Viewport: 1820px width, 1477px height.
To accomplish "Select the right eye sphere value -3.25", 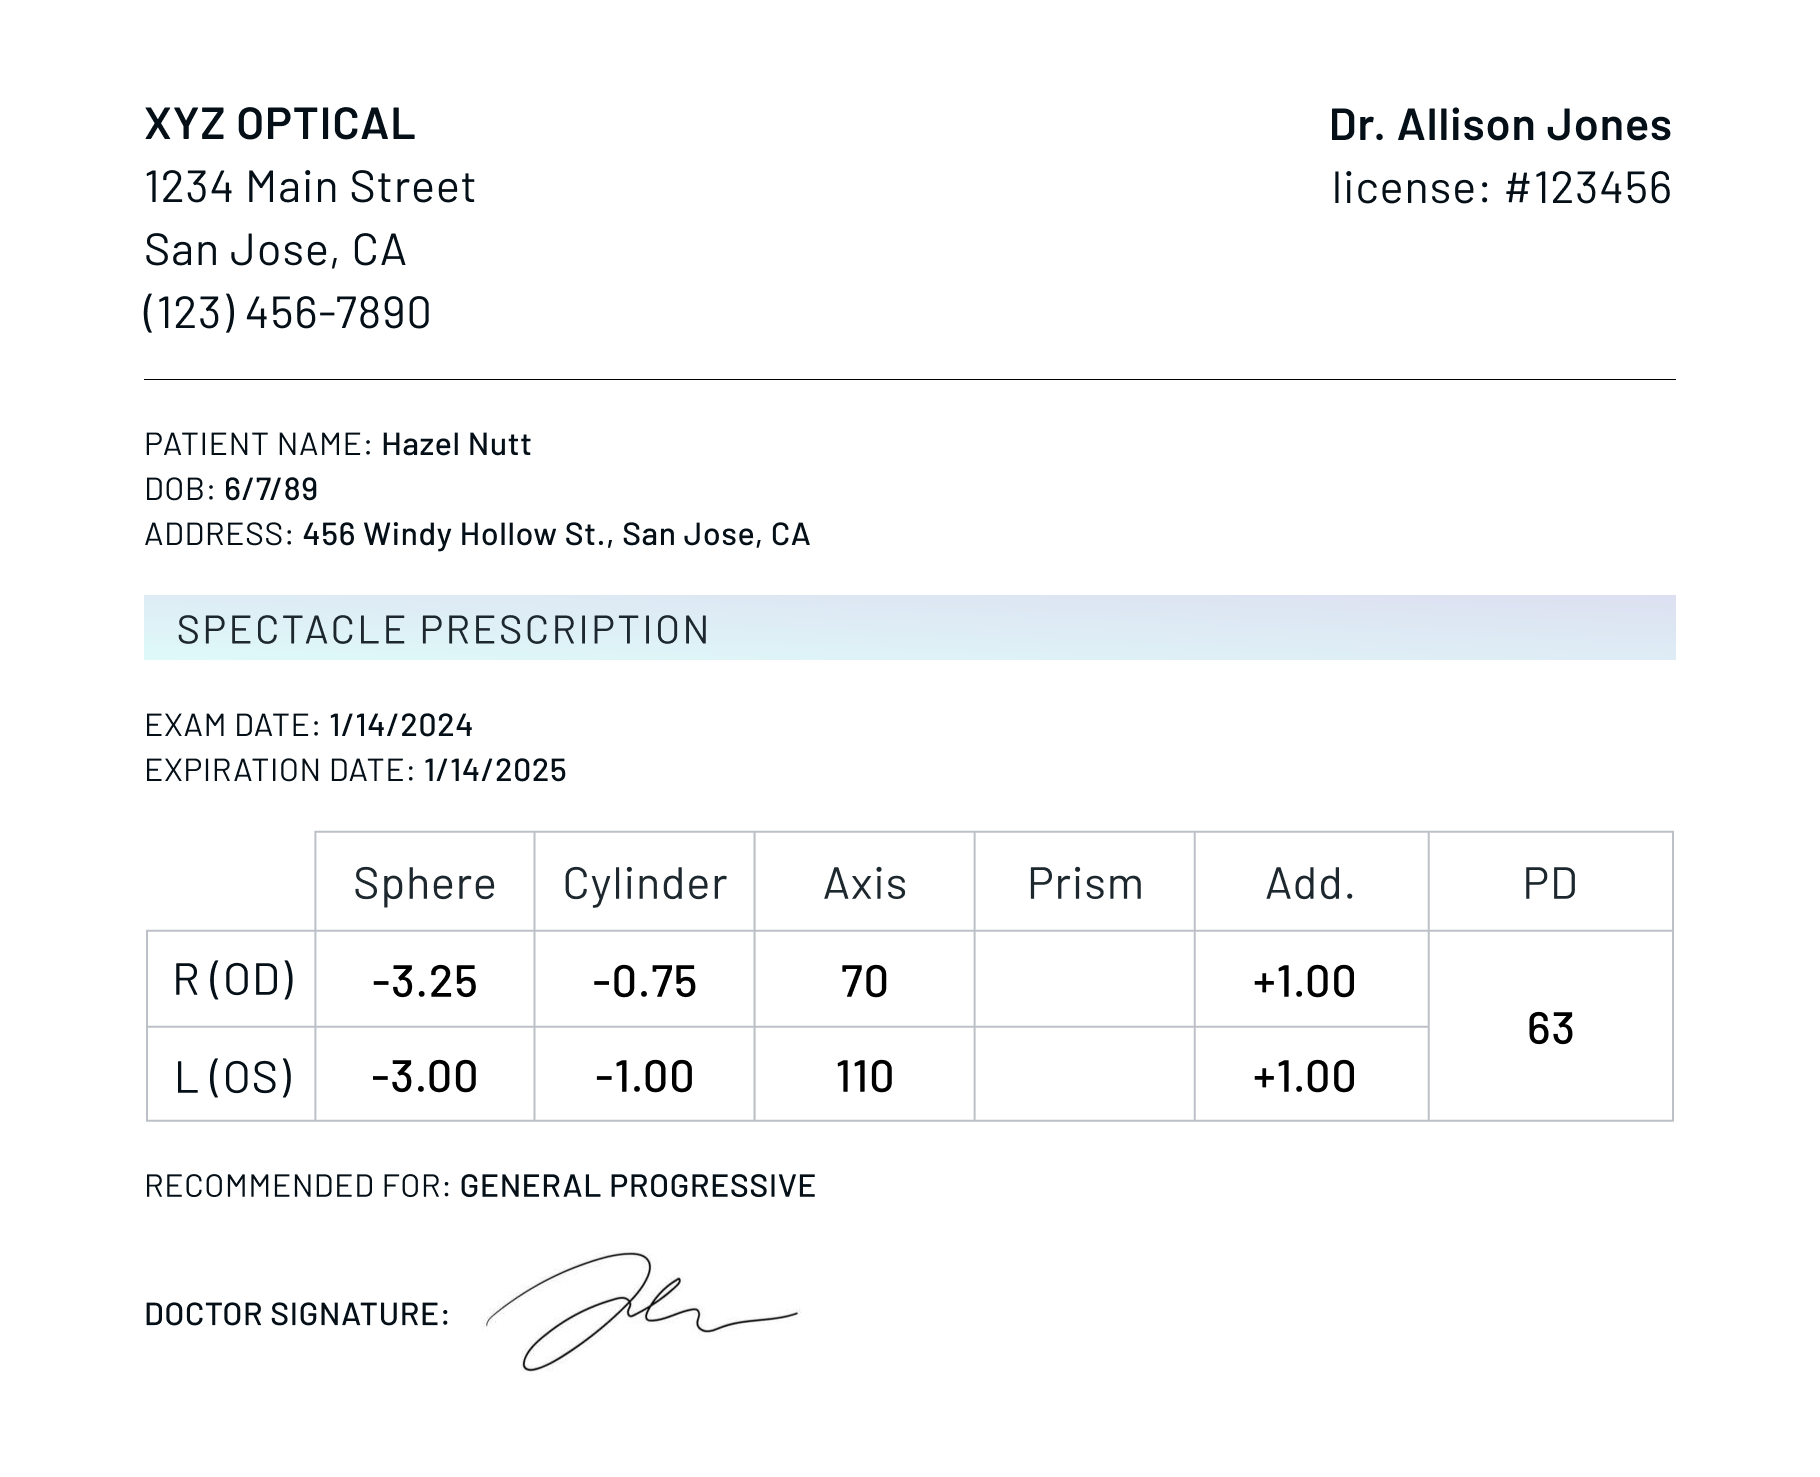I will pyautogui.click(x=424, y=981).
